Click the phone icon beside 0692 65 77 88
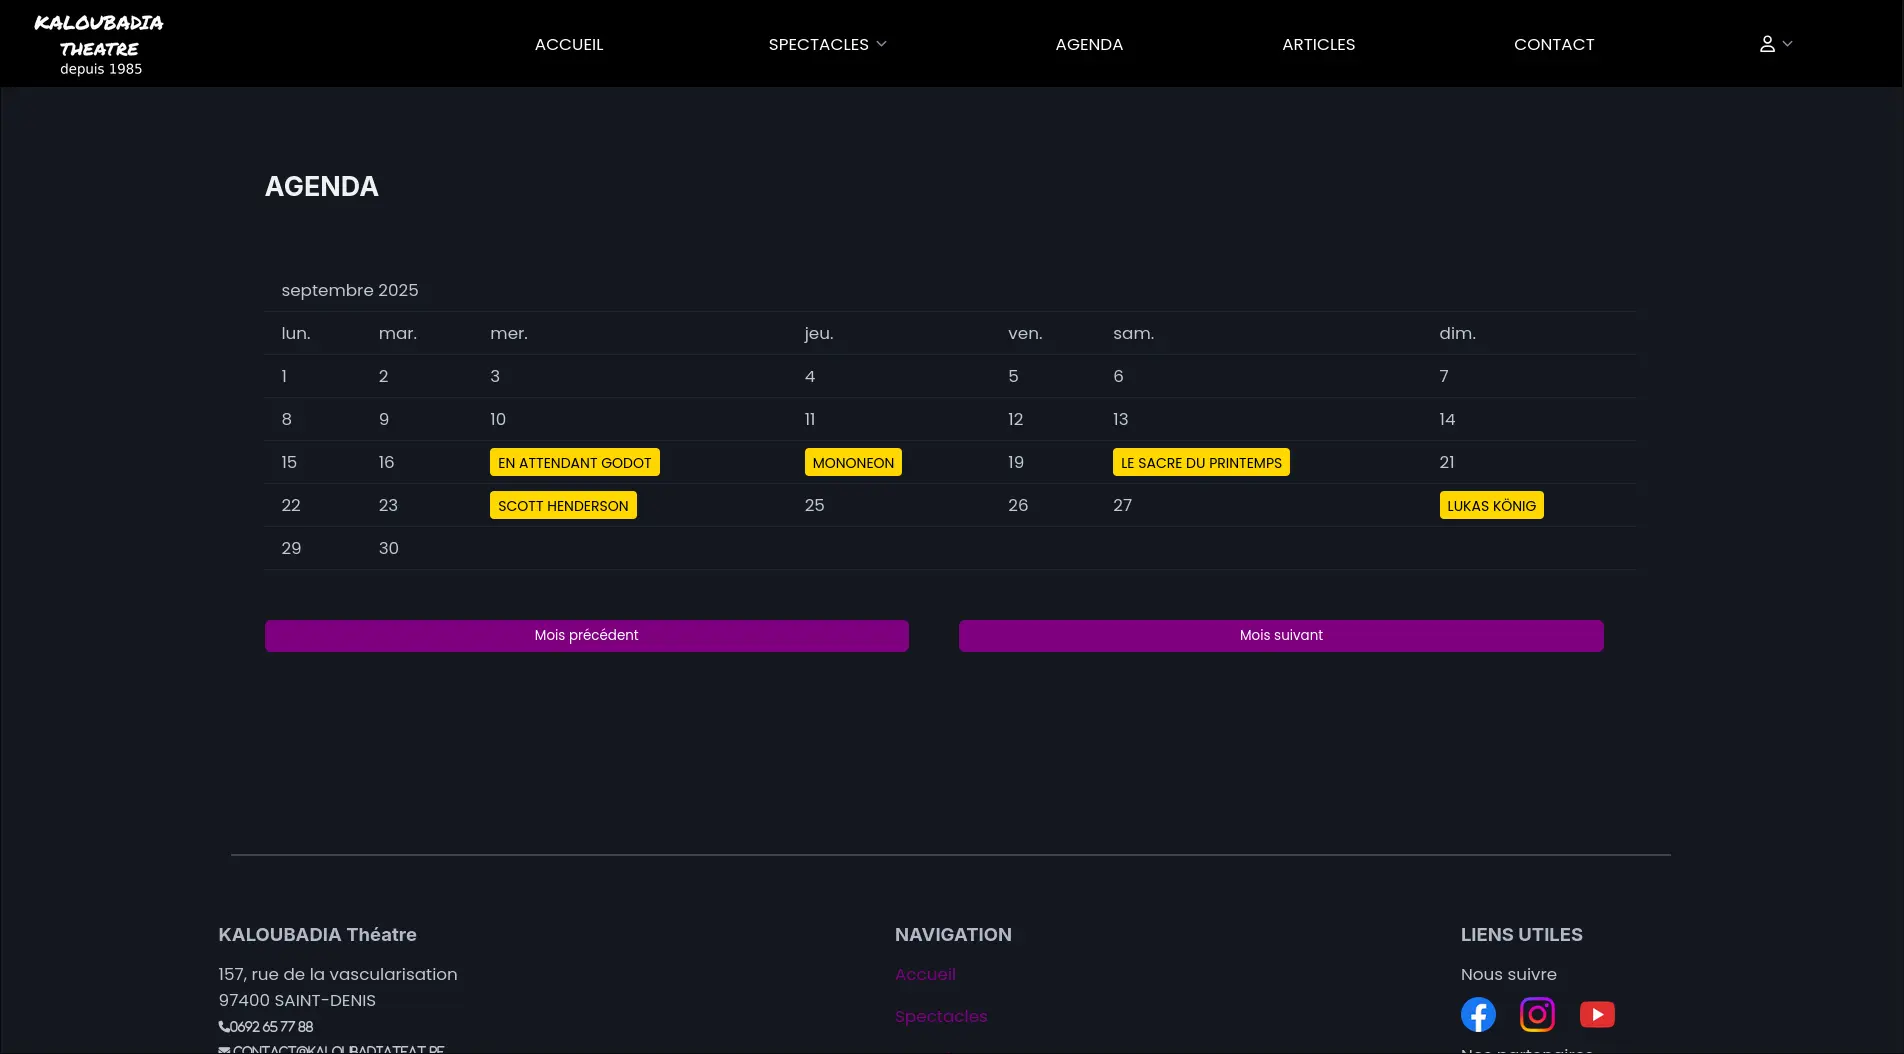1904x1054 pixels. [x=223, y=1026]
